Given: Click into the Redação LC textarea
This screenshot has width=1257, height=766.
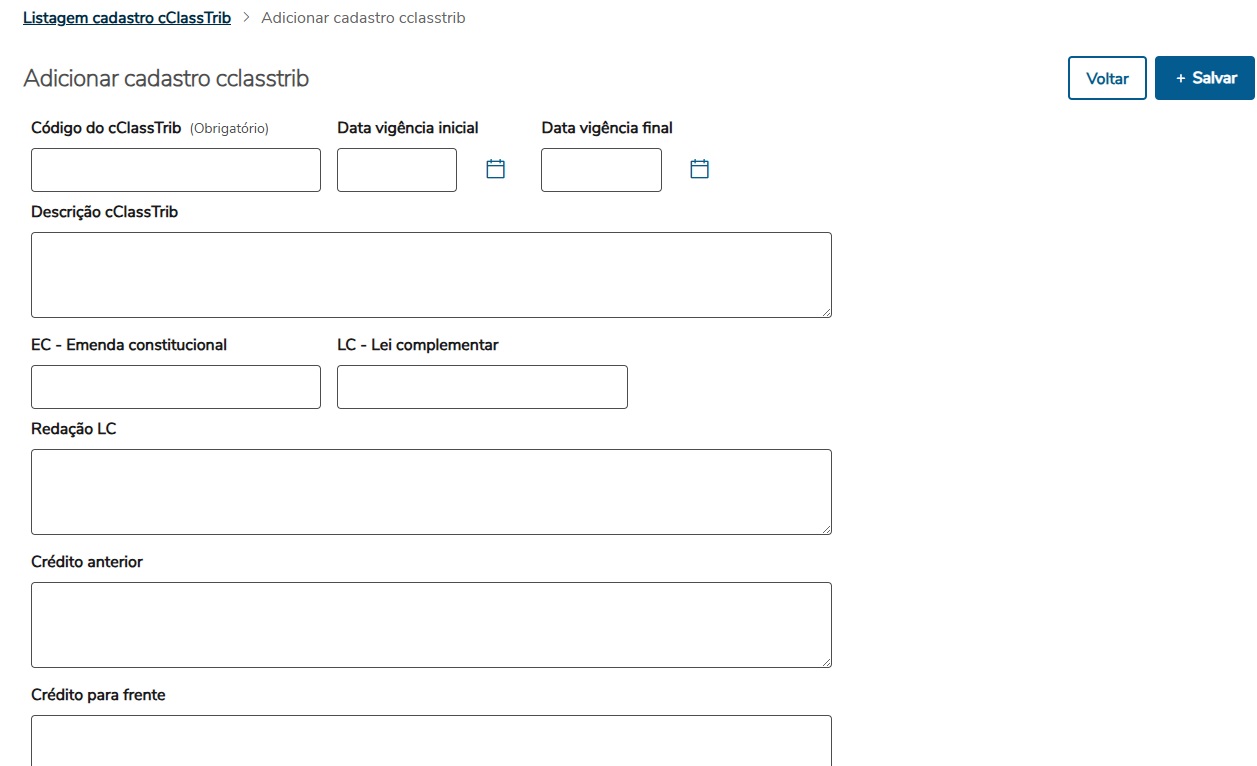Looking at the screenshot, I should click(x=431, y=492).
